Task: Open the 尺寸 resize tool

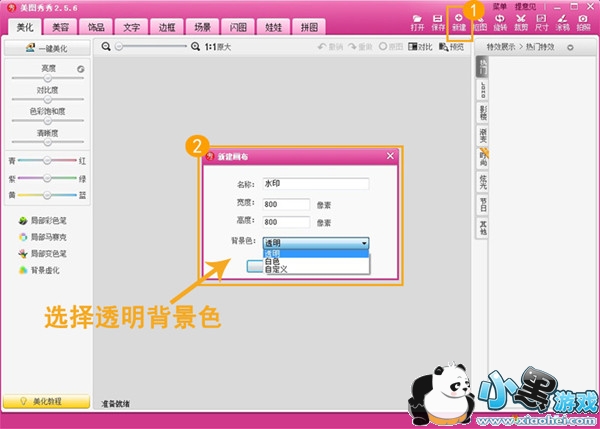Action: 541,23
